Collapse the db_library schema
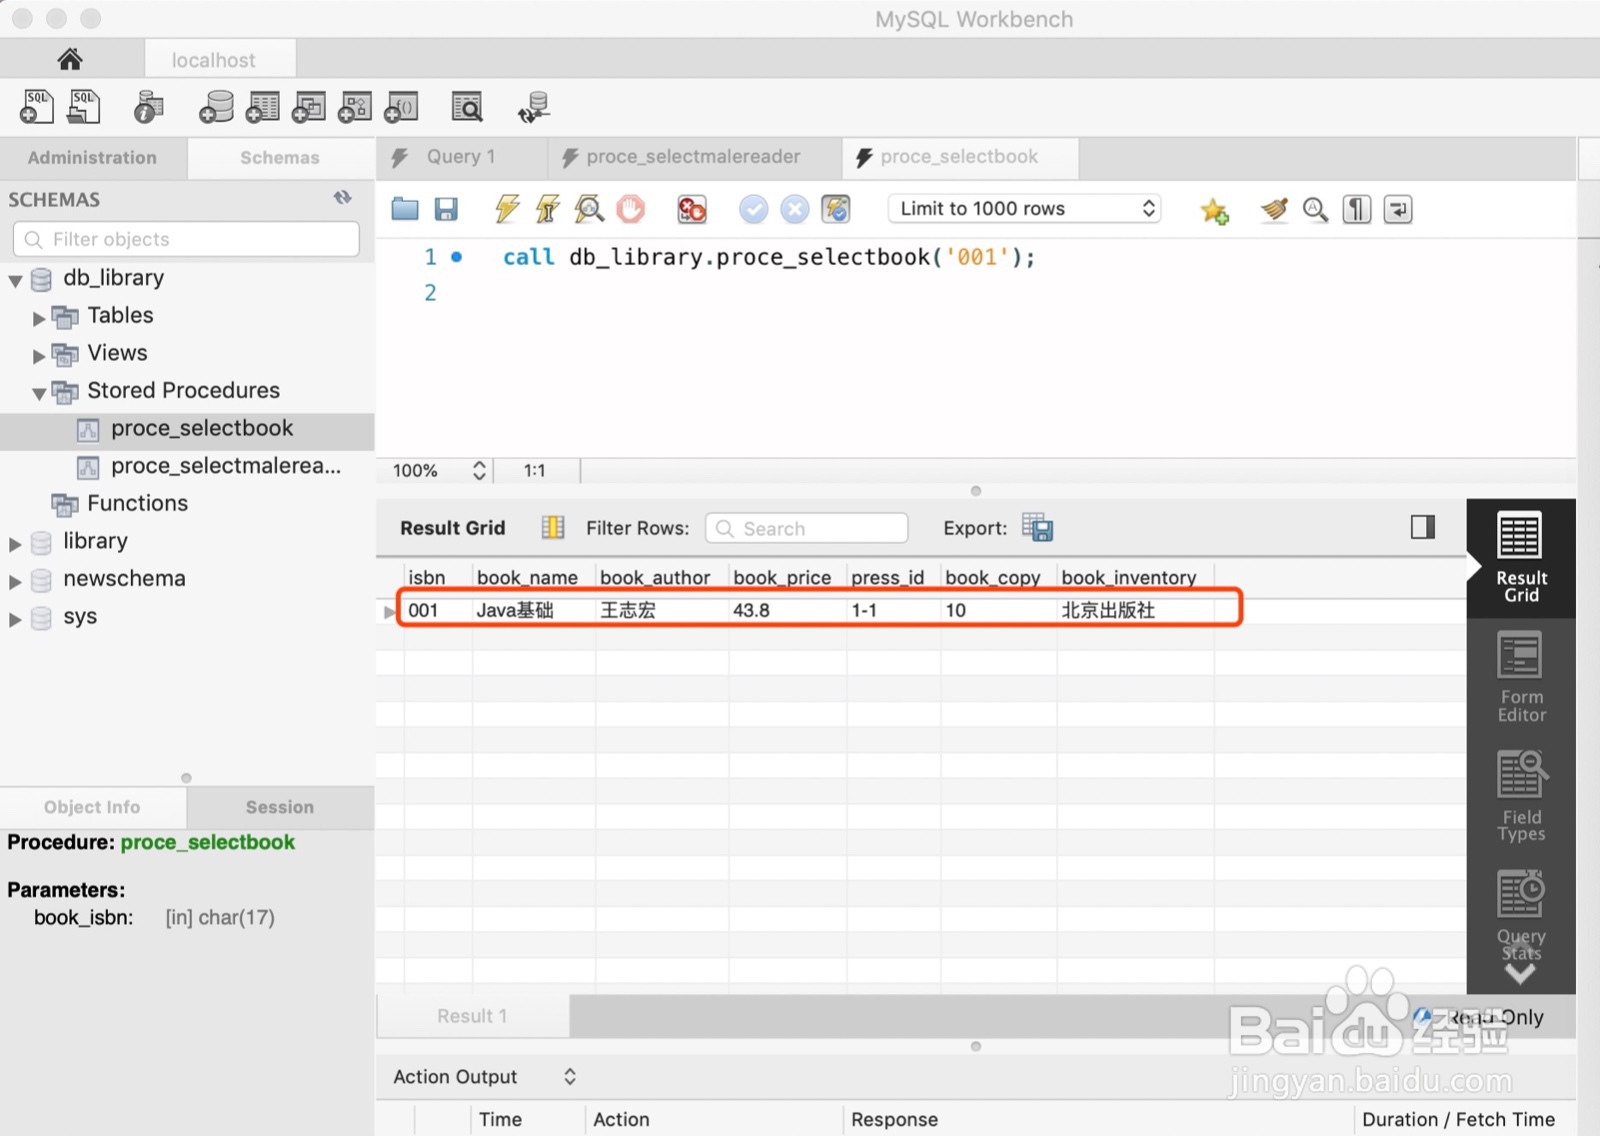 (15, 280)
